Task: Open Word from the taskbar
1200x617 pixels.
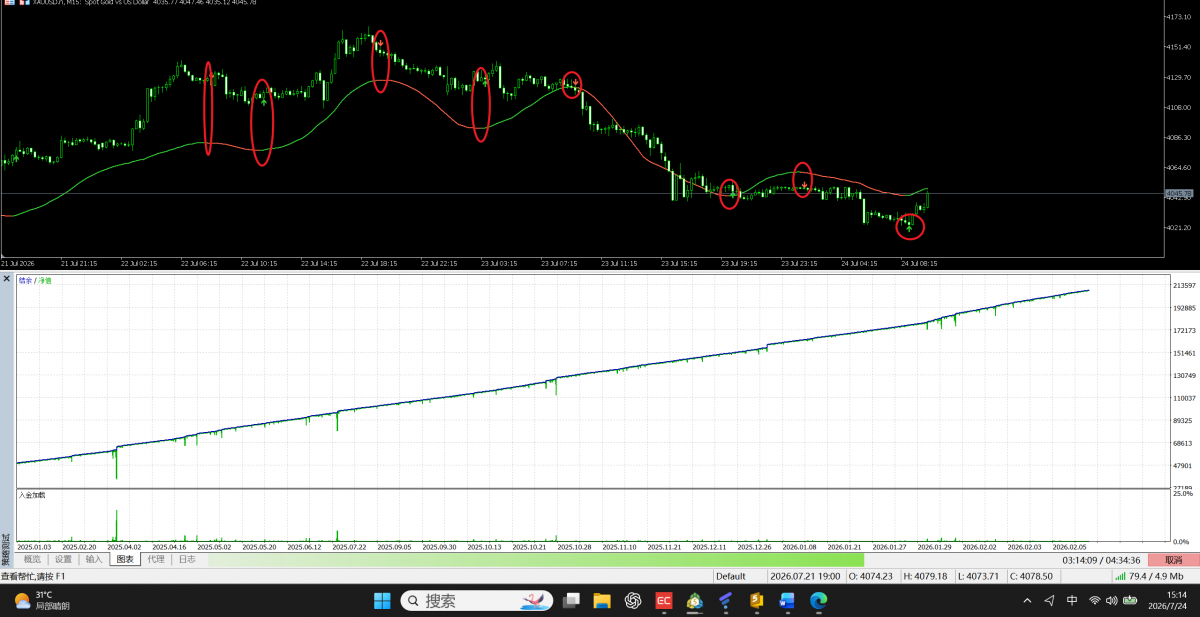Action: 787,601
